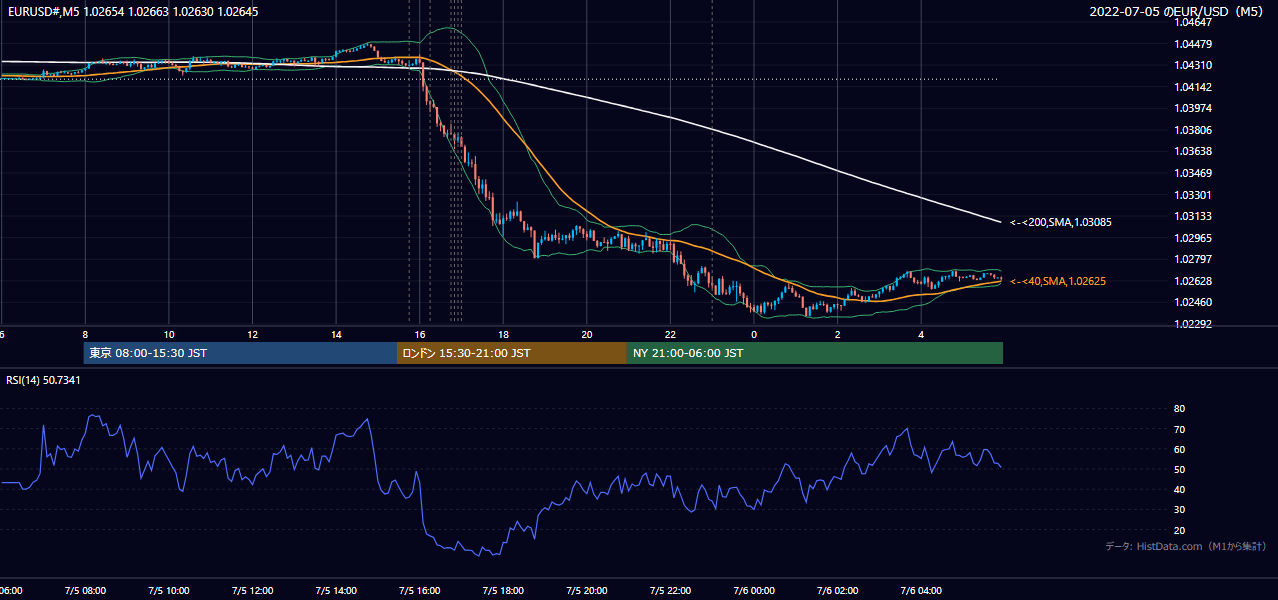Click the 7/5 20:00 bottom time label
Image resolution: width=1278 pixels, height=600 pixels.
click(586, 590)
